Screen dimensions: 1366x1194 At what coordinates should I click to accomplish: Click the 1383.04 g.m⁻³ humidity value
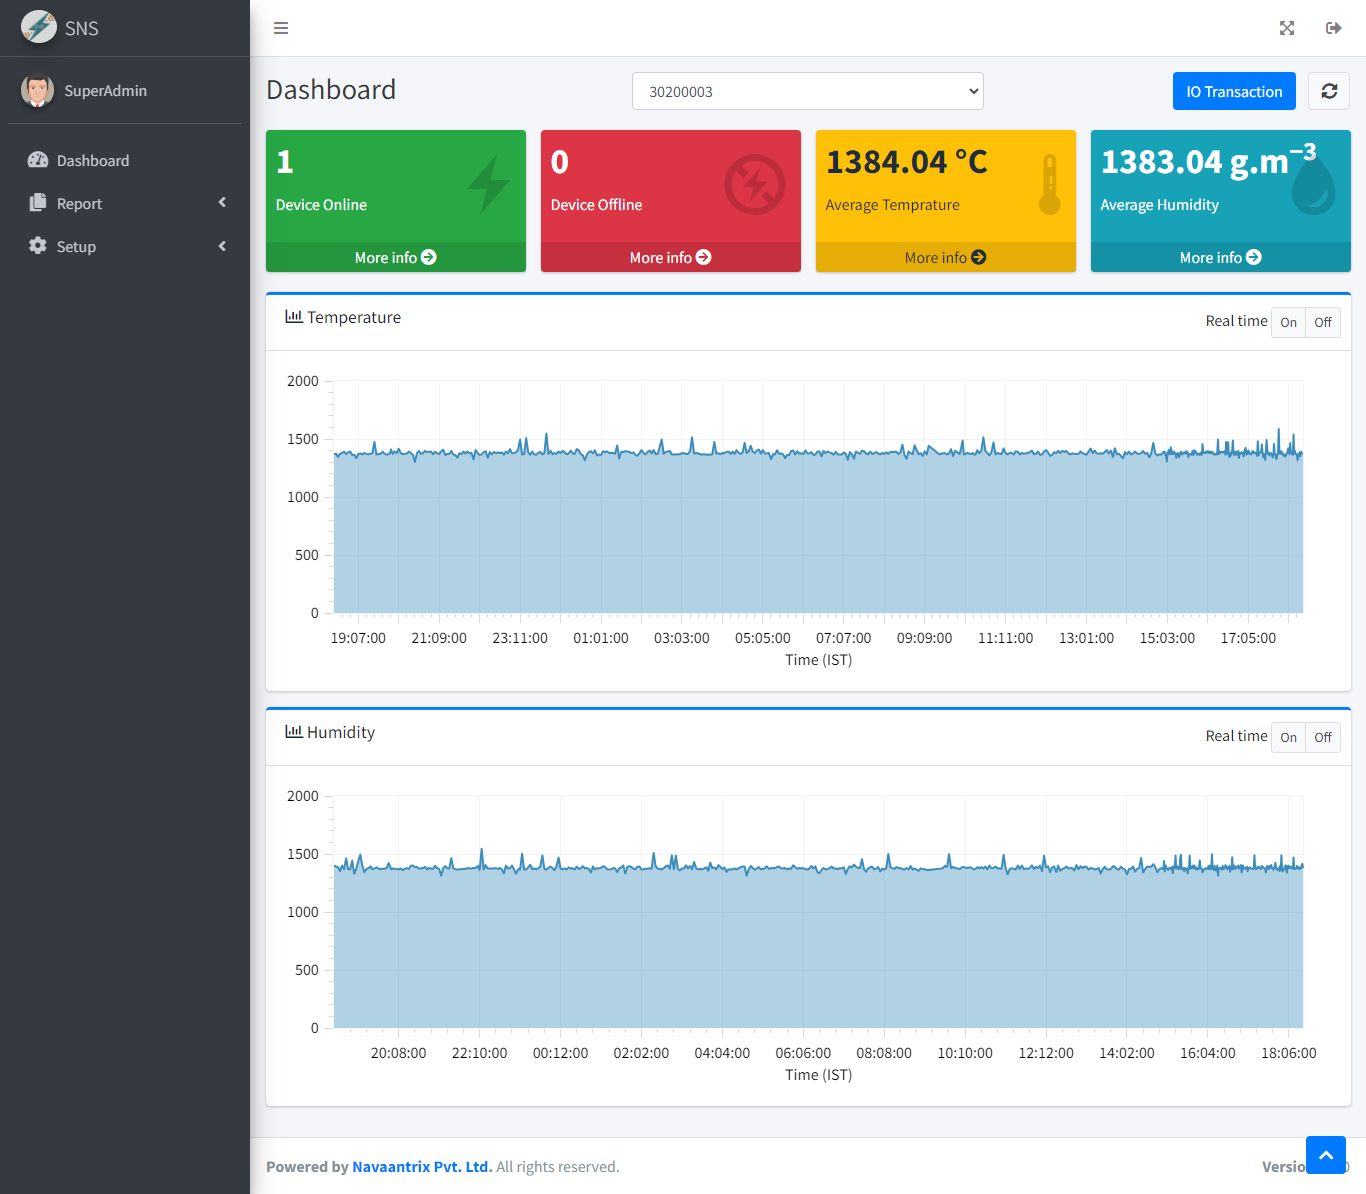coord(1208,160)
